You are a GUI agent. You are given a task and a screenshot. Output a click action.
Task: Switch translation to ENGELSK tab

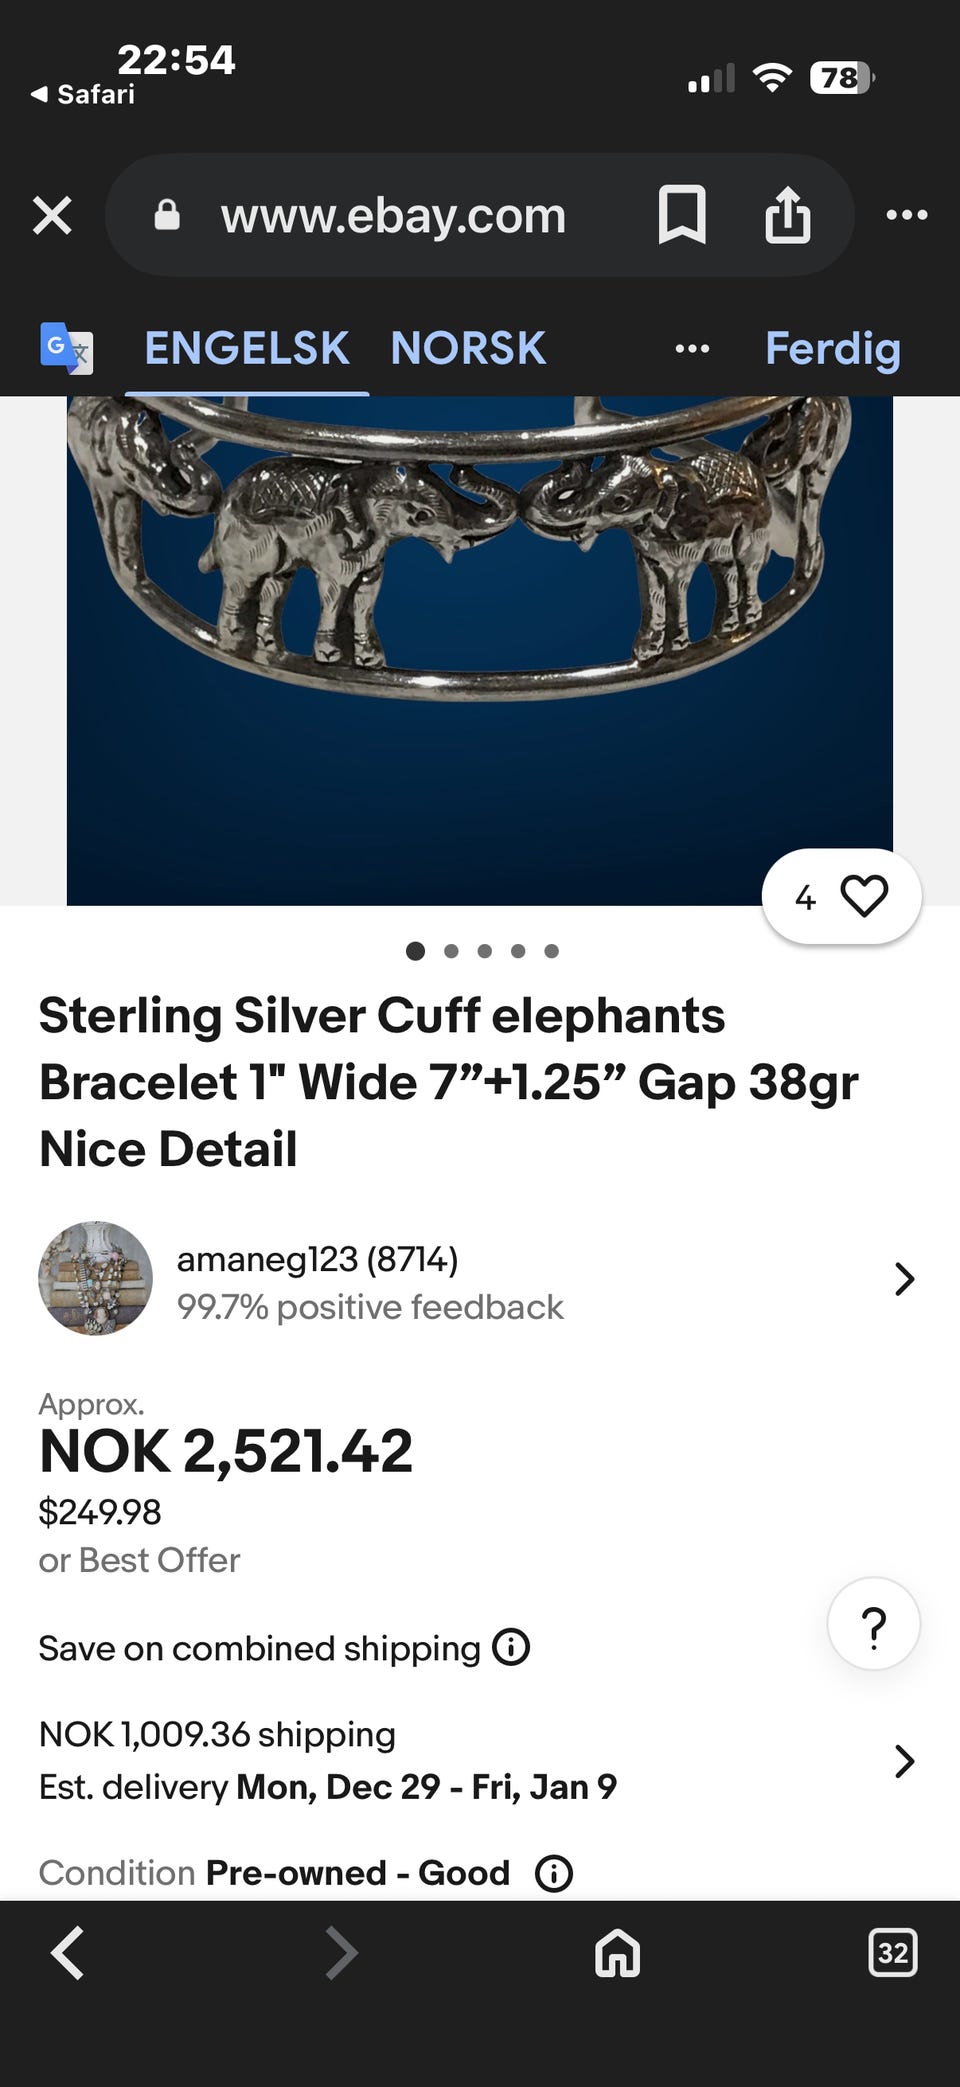tap(247, 348)
